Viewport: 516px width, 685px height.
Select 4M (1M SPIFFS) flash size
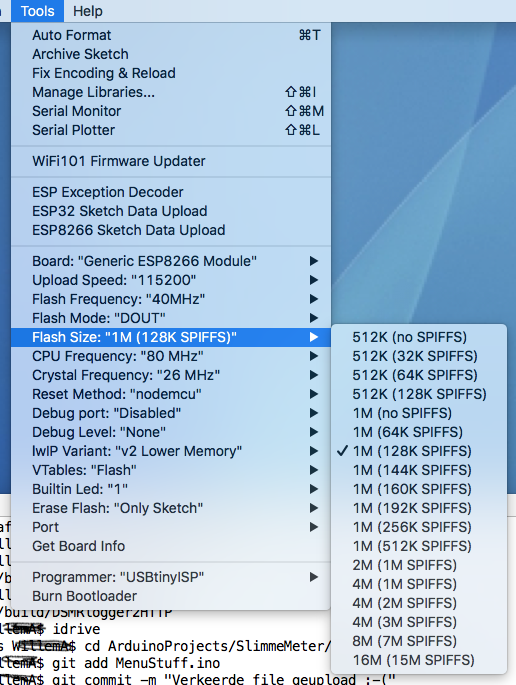click(x=419, y=584)
